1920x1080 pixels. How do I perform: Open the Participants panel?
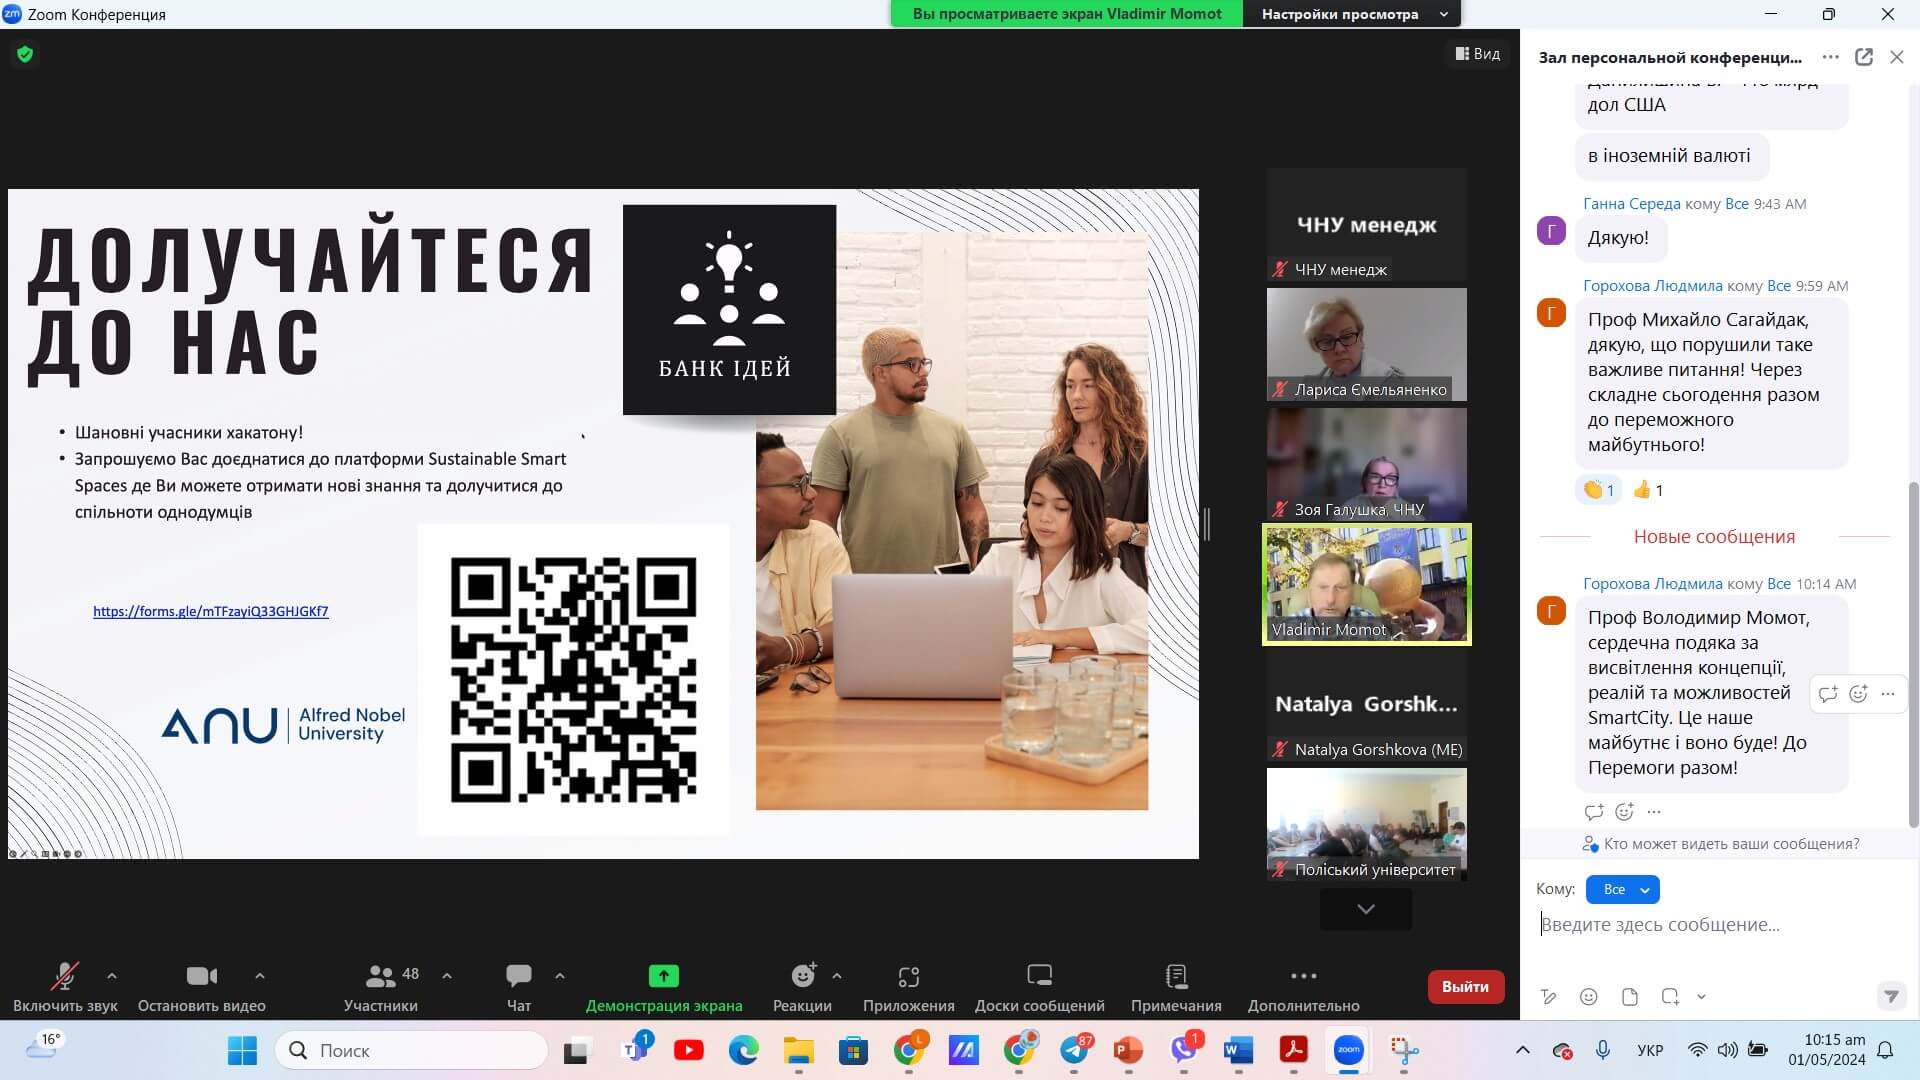click(381, 976)
